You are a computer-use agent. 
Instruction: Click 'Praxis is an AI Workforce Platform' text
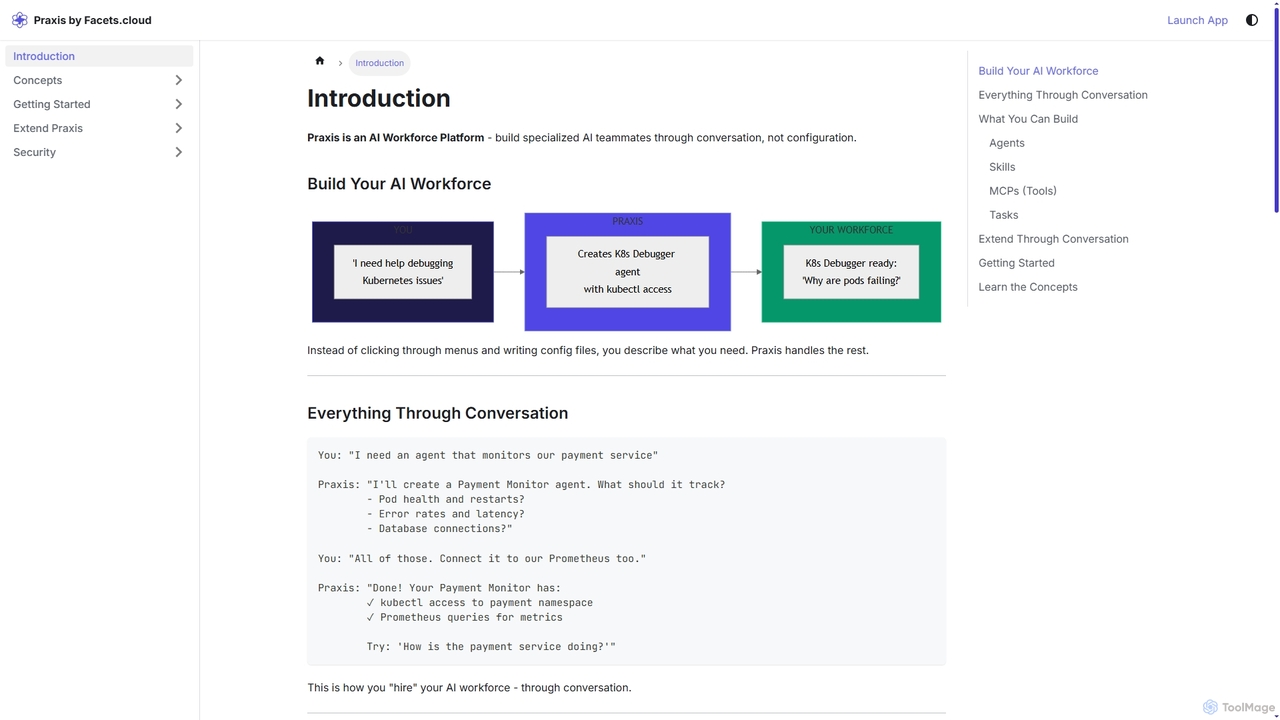pyautogui.click(x=396, y=138)
